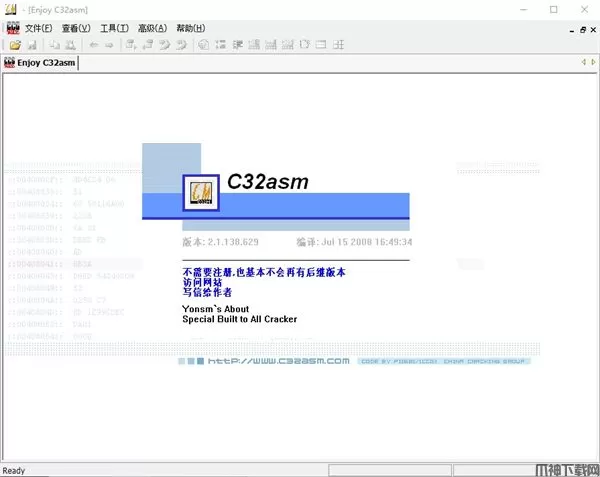600x477 pixels.
Task: Open the 查看(V) menu
Action: (76, 28)
